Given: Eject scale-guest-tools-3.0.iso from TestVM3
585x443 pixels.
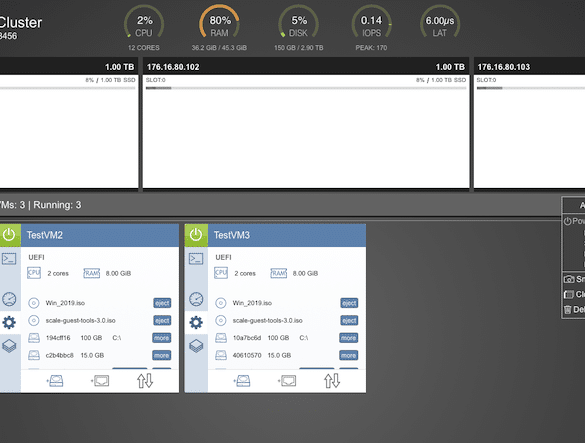Looking at the screenshot, I should click(349, 321).
